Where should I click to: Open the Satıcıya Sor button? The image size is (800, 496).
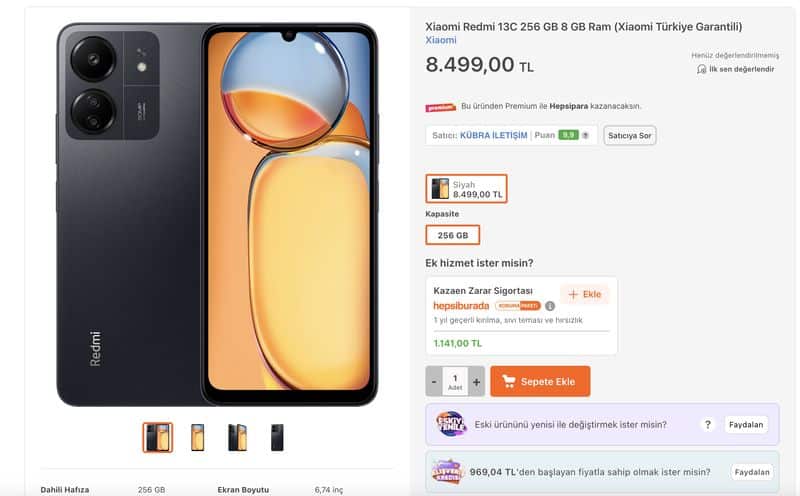[x=630, y=136]
